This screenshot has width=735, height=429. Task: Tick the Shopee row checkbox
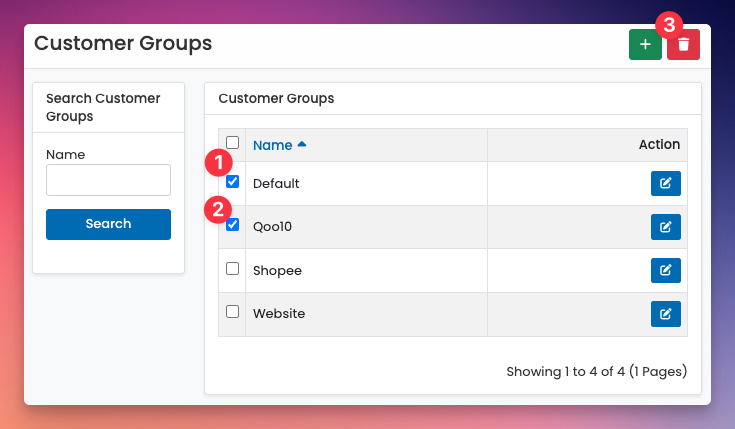pyautogui.click(x=233, y=269)
